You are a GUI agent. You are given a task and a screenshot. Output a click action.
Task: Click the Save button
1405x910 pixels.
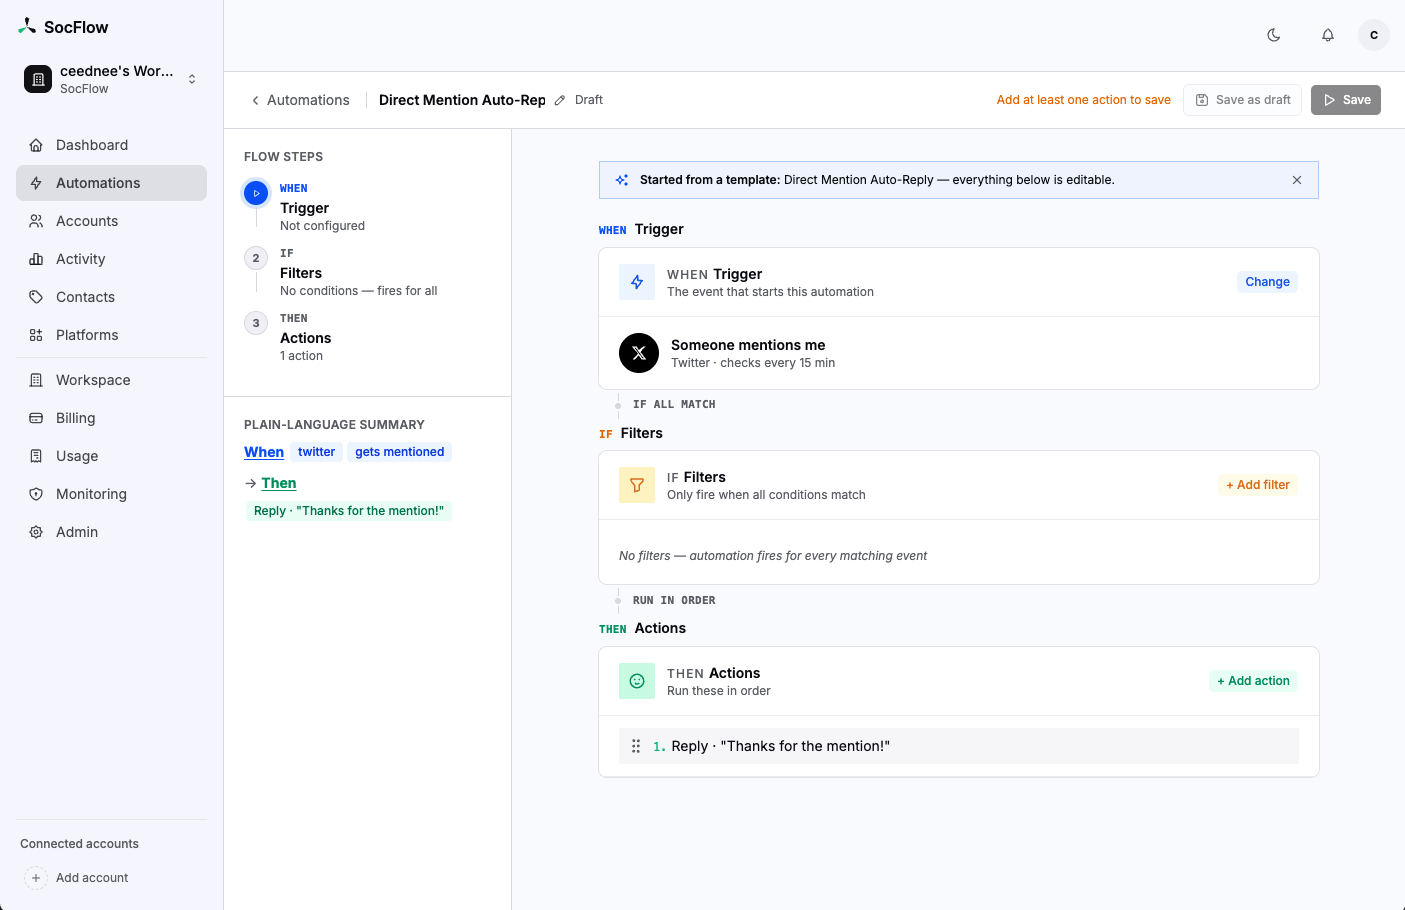tap(1346, 100)
